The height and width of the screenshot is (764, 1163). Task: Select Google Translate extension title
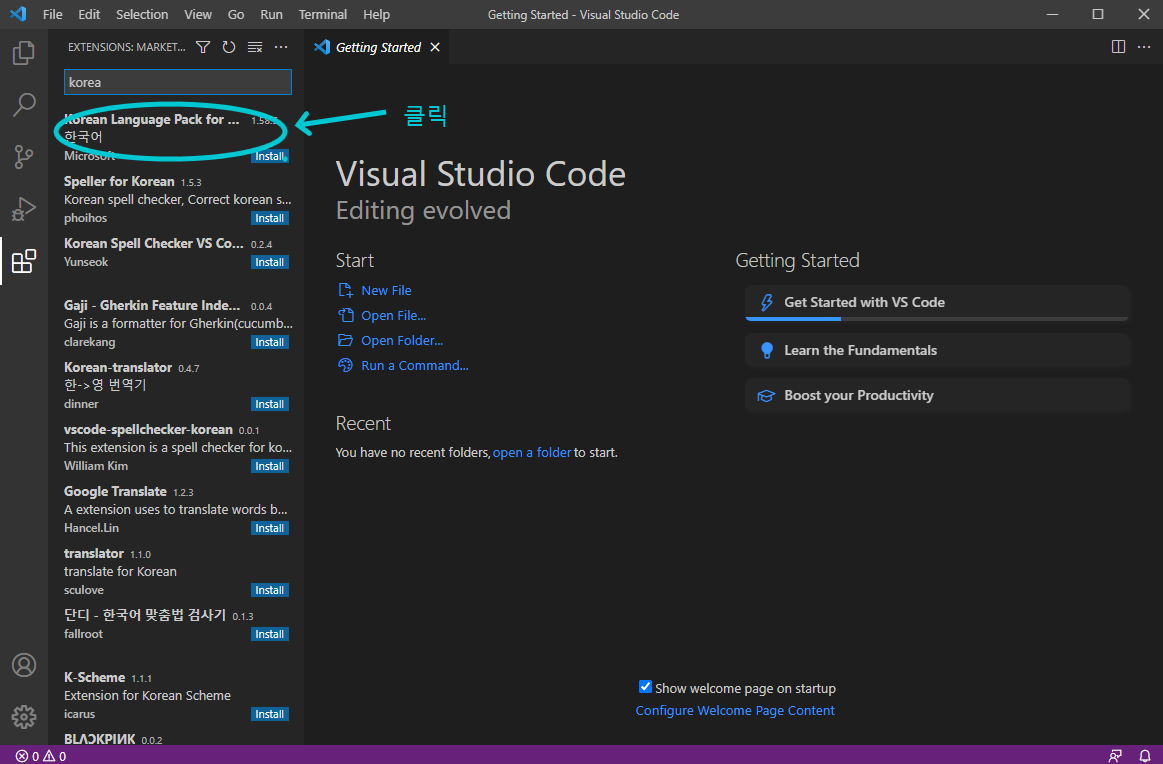pyautogui.click(x=115, y=492)
